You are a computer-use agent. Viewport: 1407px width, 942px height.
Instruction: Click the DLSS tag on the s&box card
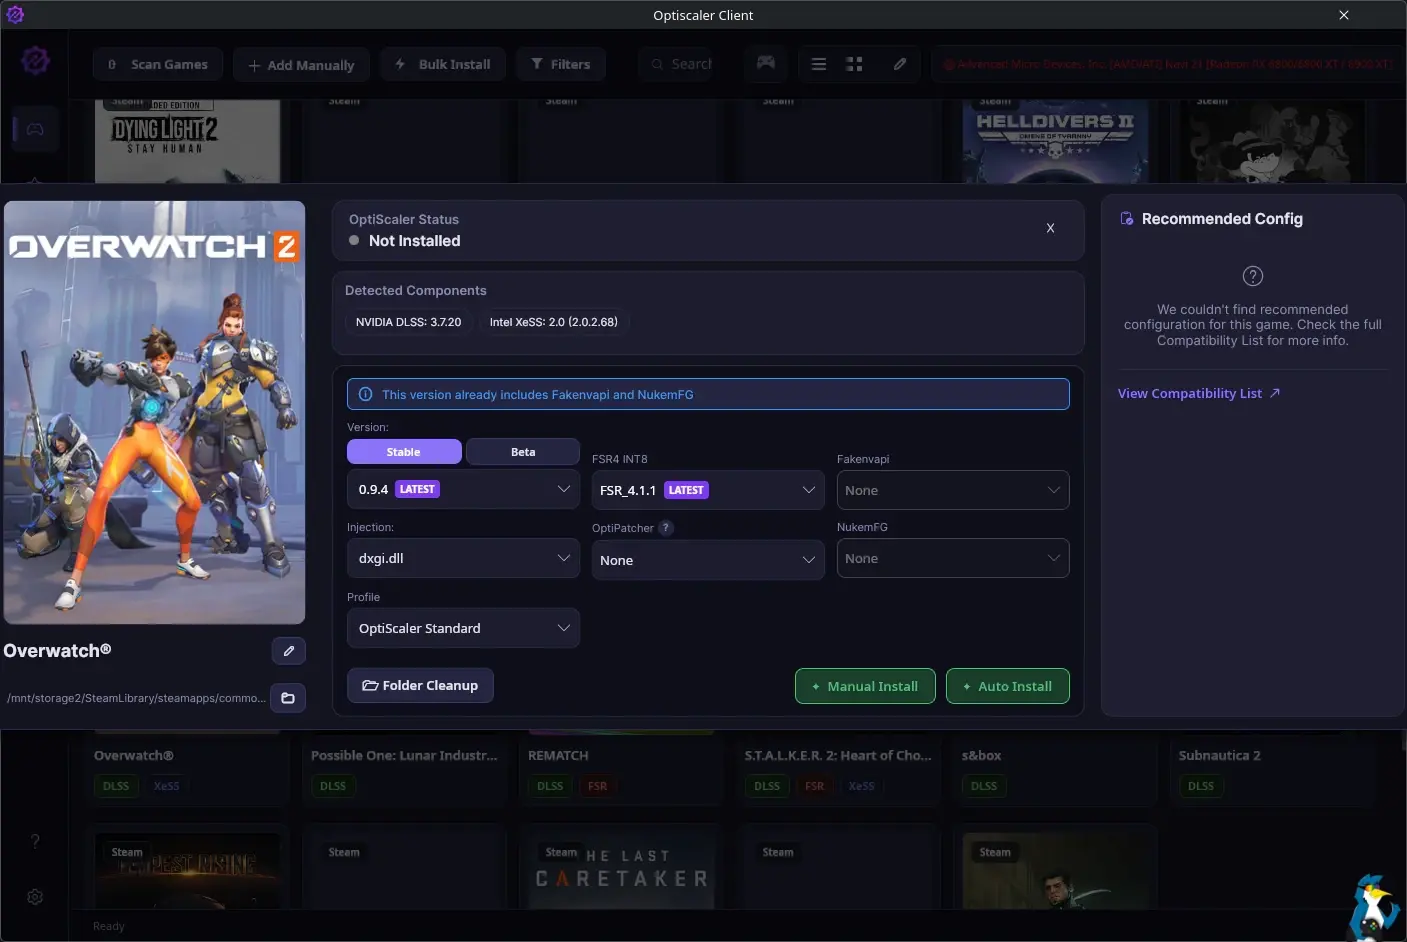(984, 786)
